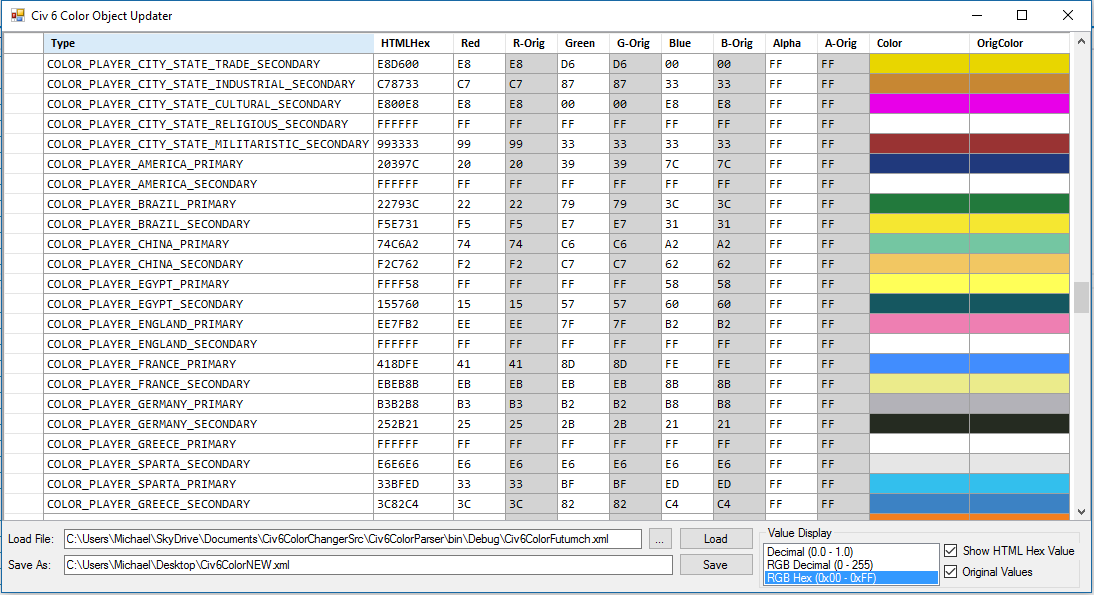Click the Save button
Screen dimensions: 1094x595
coord(715,565)
